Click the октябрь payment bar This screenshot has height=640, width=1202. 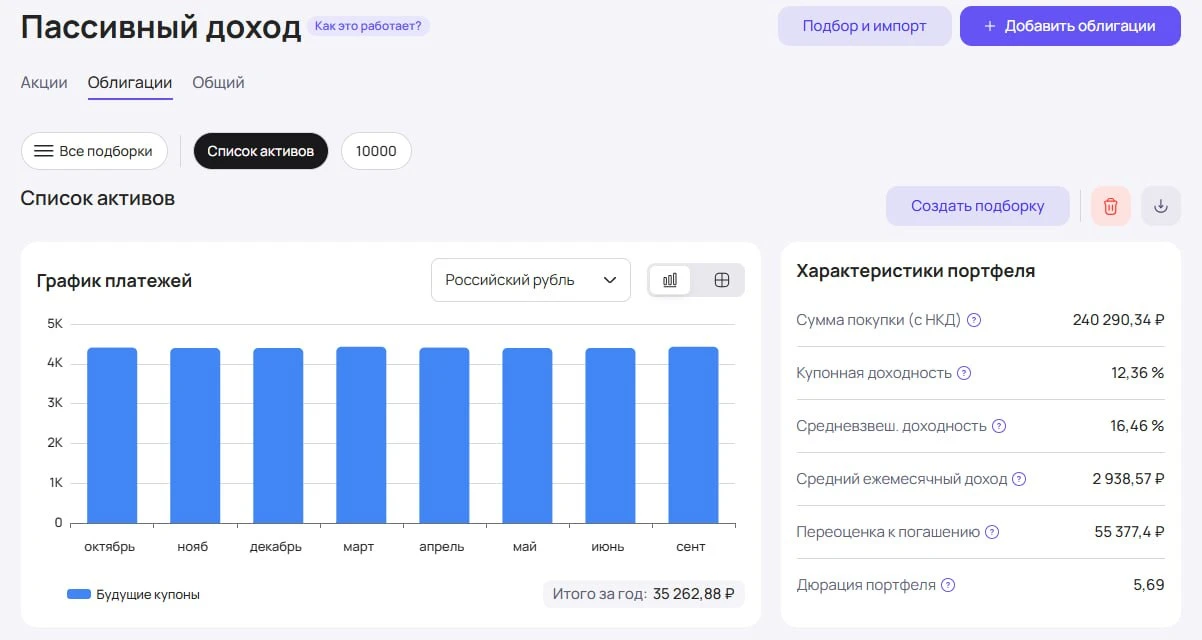coord(112,435)
